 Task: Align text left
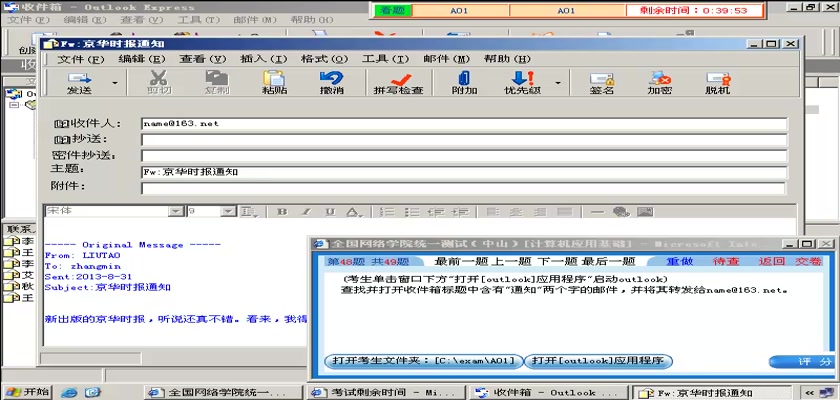pyautogui.click(x=491, y=212)
